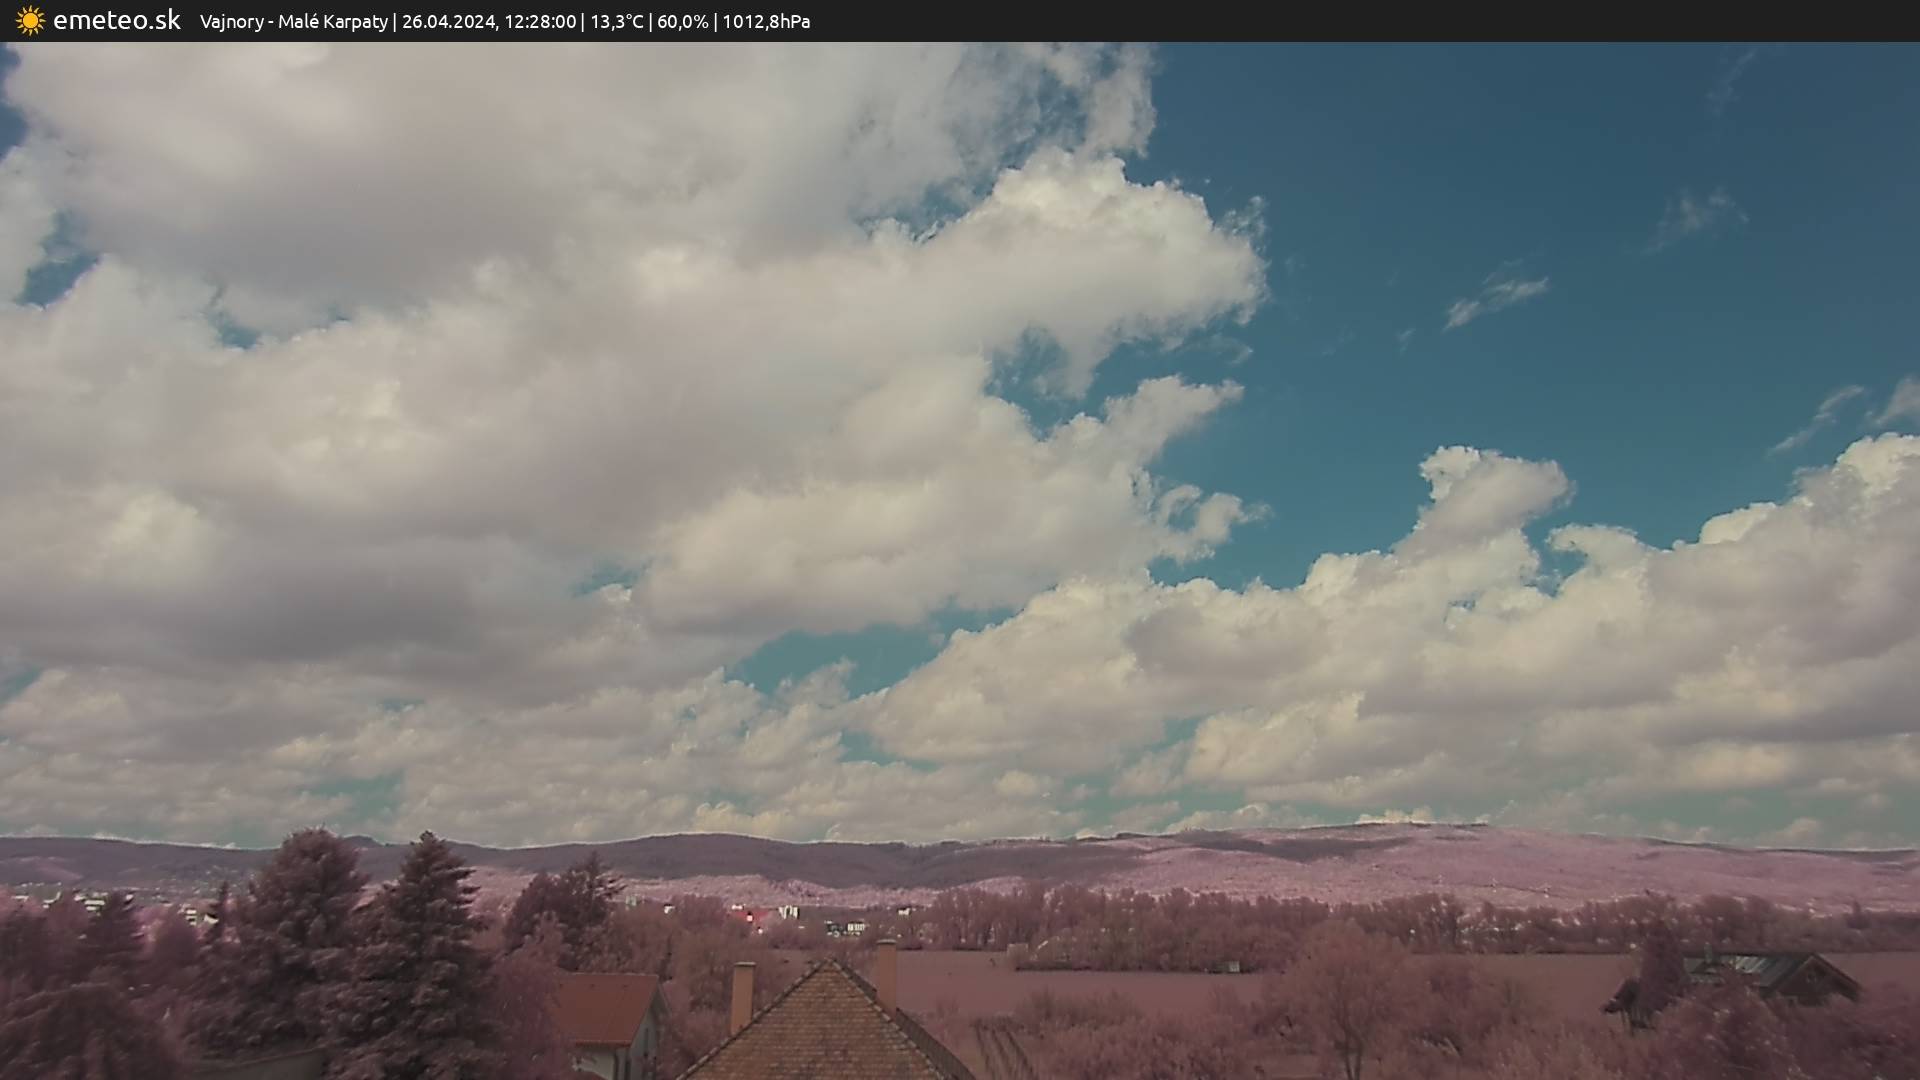
Task: Click the 13,3°C temperature reading
Action: tap(617, 21)
